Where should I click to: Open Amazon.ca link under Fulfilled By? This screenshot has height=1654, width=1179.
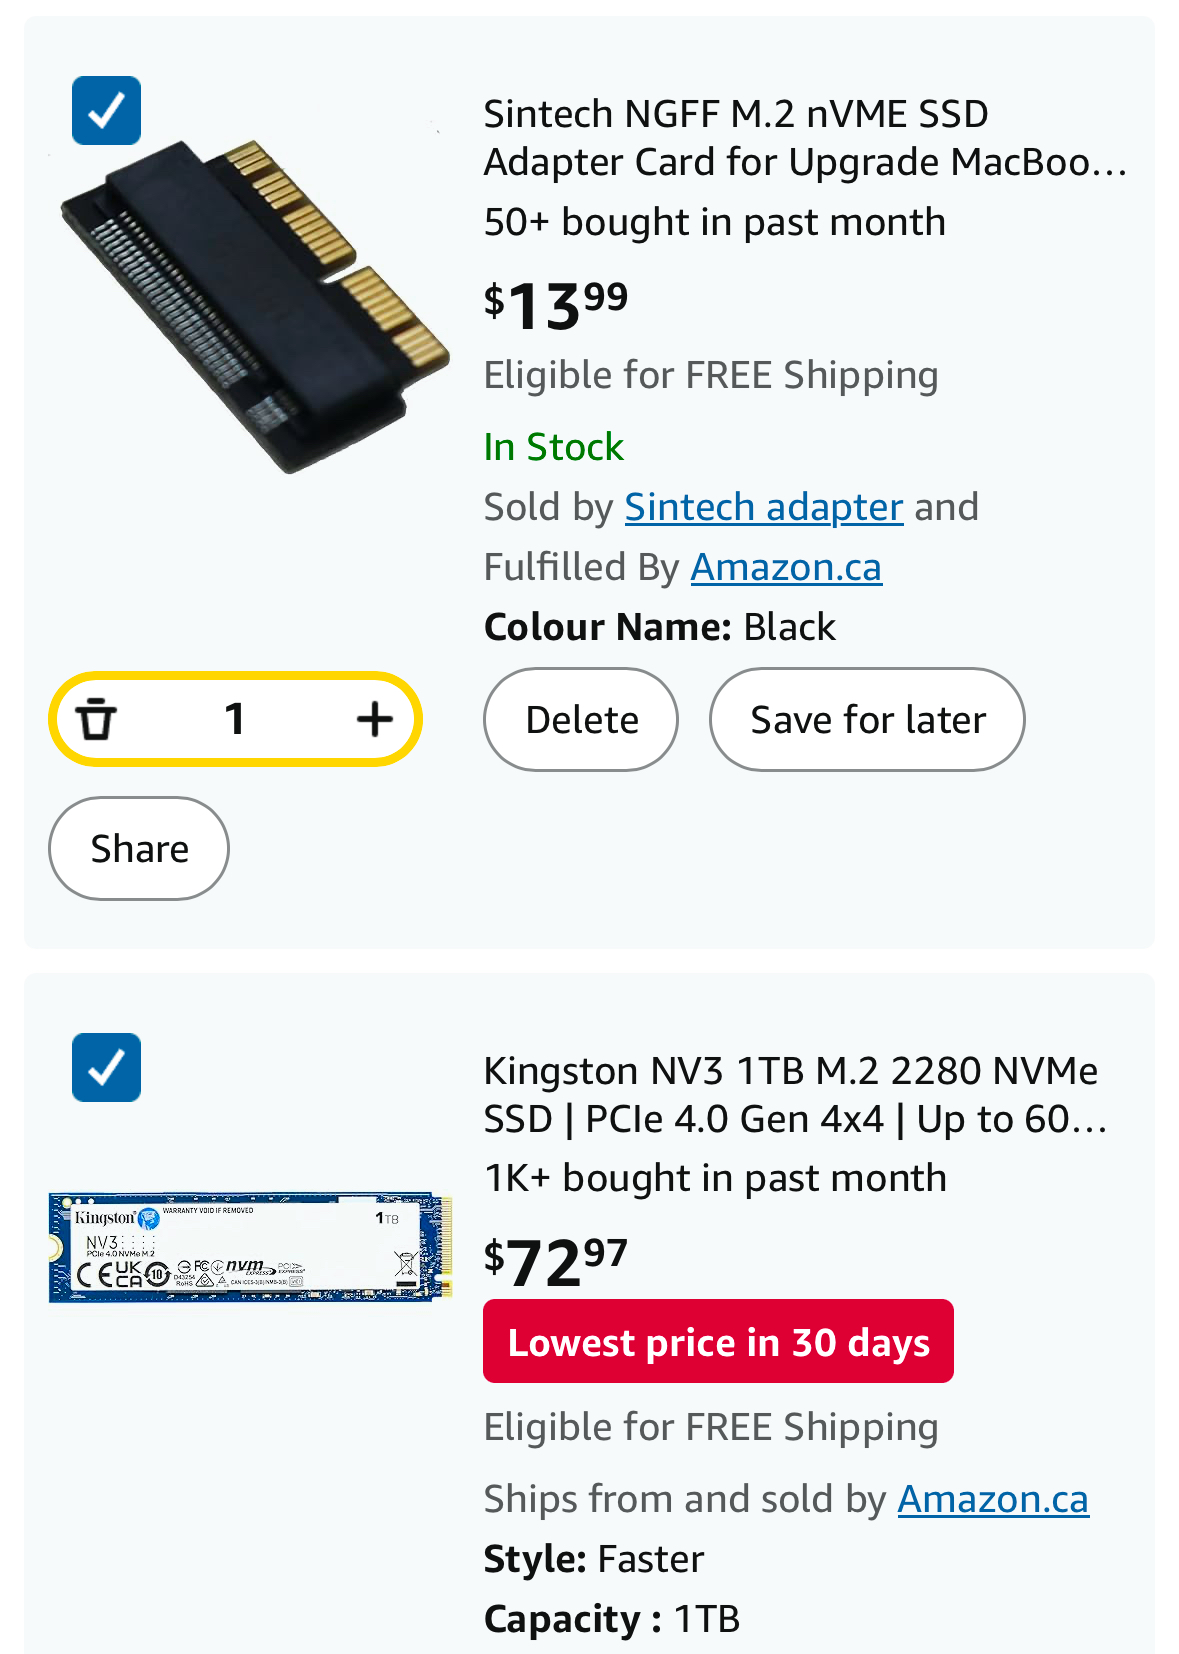point(786,567)
